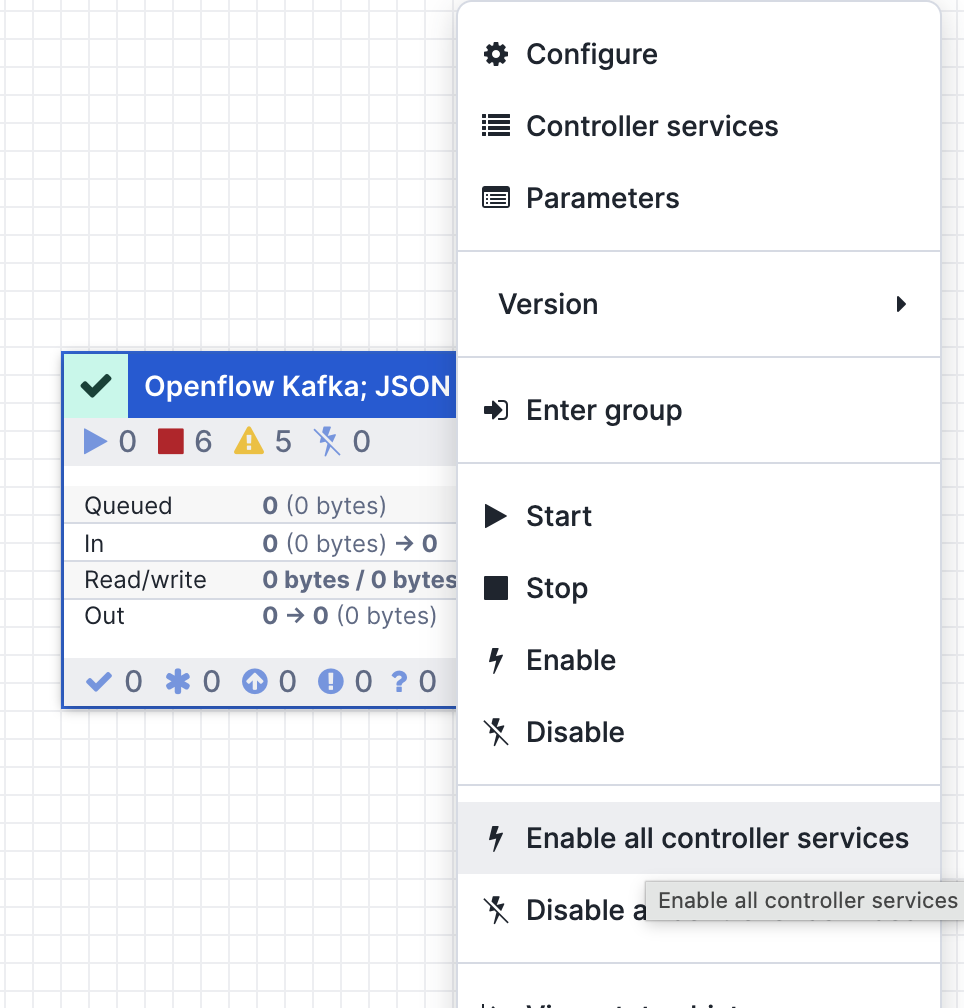
Task: Choose Start in the context menu
Action: click(x=699, y=516)
